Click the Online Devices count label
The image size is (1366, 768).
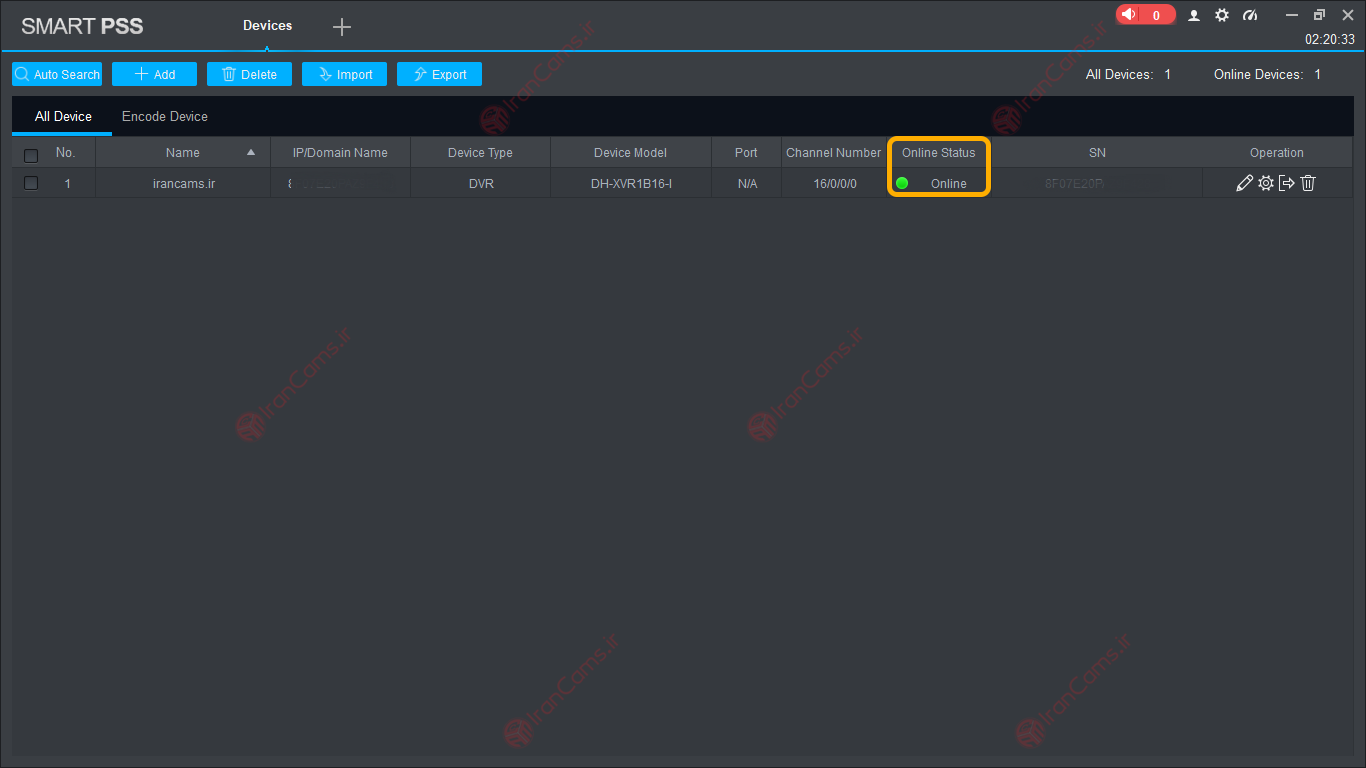(1267, 74)
